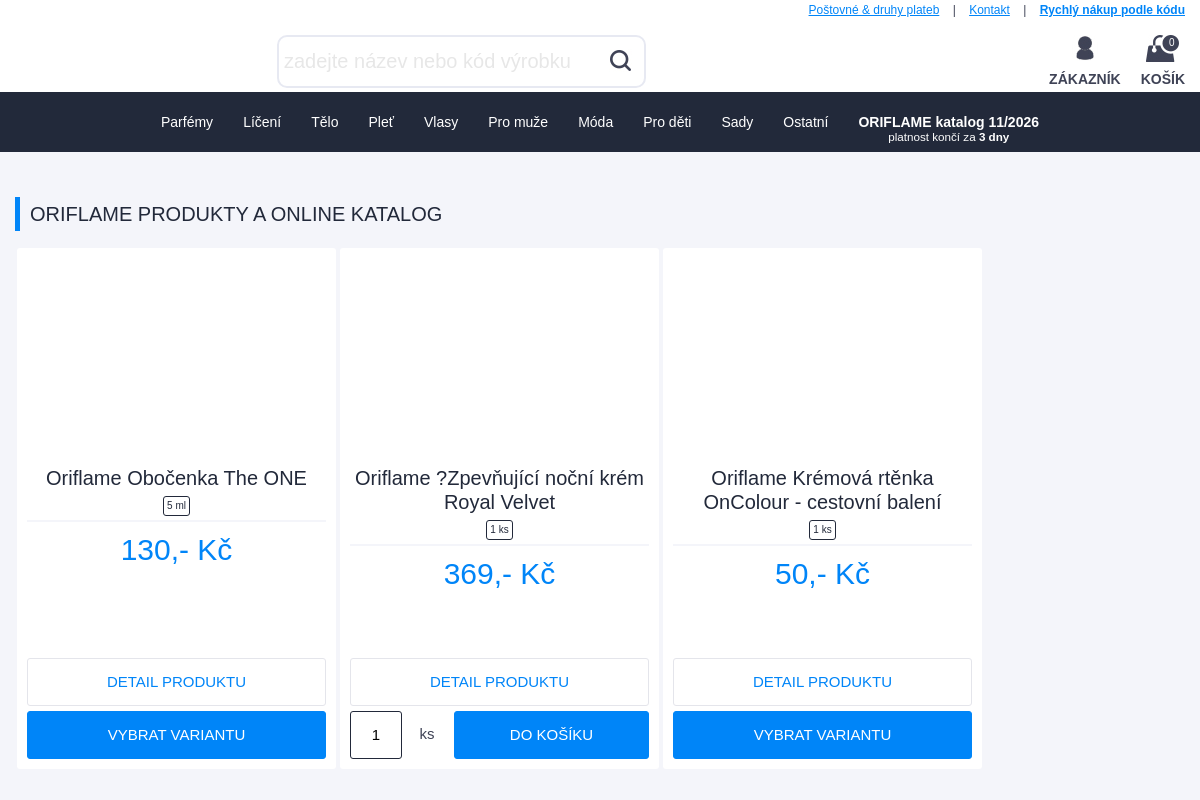Click the 5 ml size badge
Image resolution: width=1200 pixels, height=800 pixels.
(x=176, y=506)
